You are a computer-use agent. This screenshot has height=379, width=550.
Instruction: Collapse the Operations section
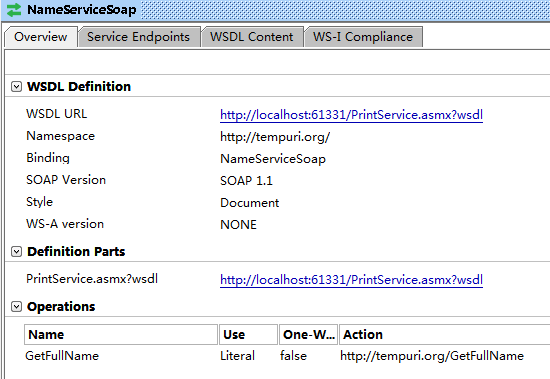[16, 307]
